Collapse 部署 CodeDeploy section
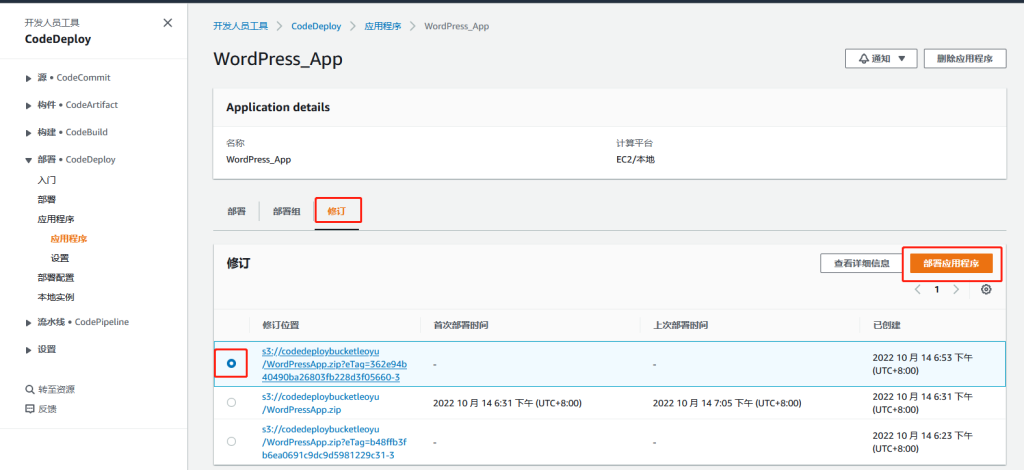 [x=29, y=159]
